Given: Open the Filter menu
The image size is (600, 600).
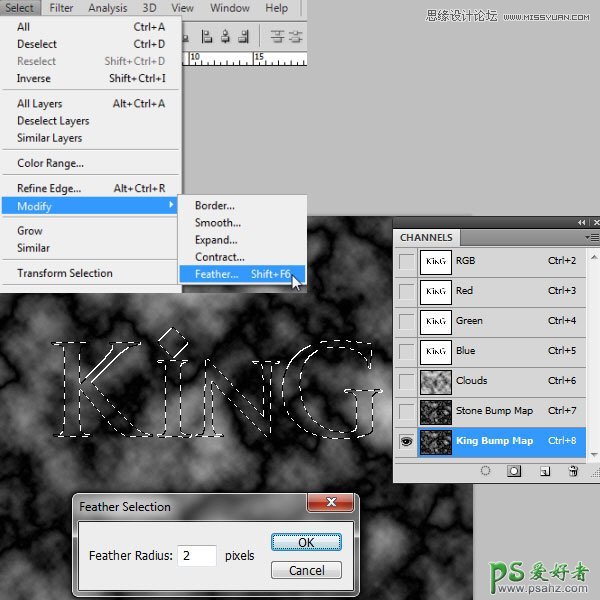Looking at the screenshot, I should click(x=61, y=8).
